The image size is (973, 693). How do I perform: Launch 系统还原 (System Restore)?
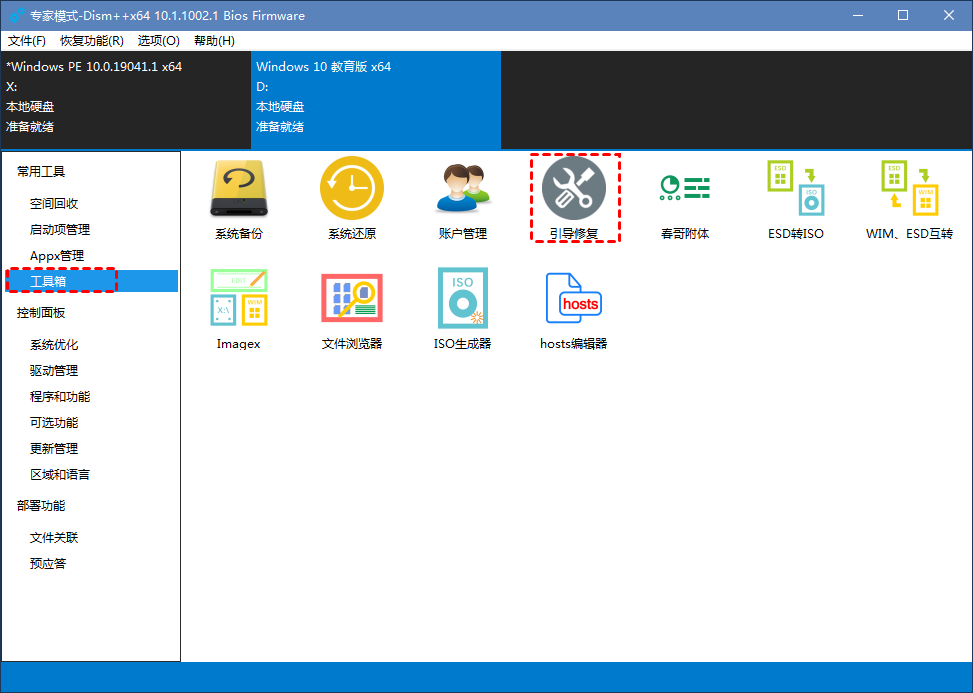tap(351, 197)
